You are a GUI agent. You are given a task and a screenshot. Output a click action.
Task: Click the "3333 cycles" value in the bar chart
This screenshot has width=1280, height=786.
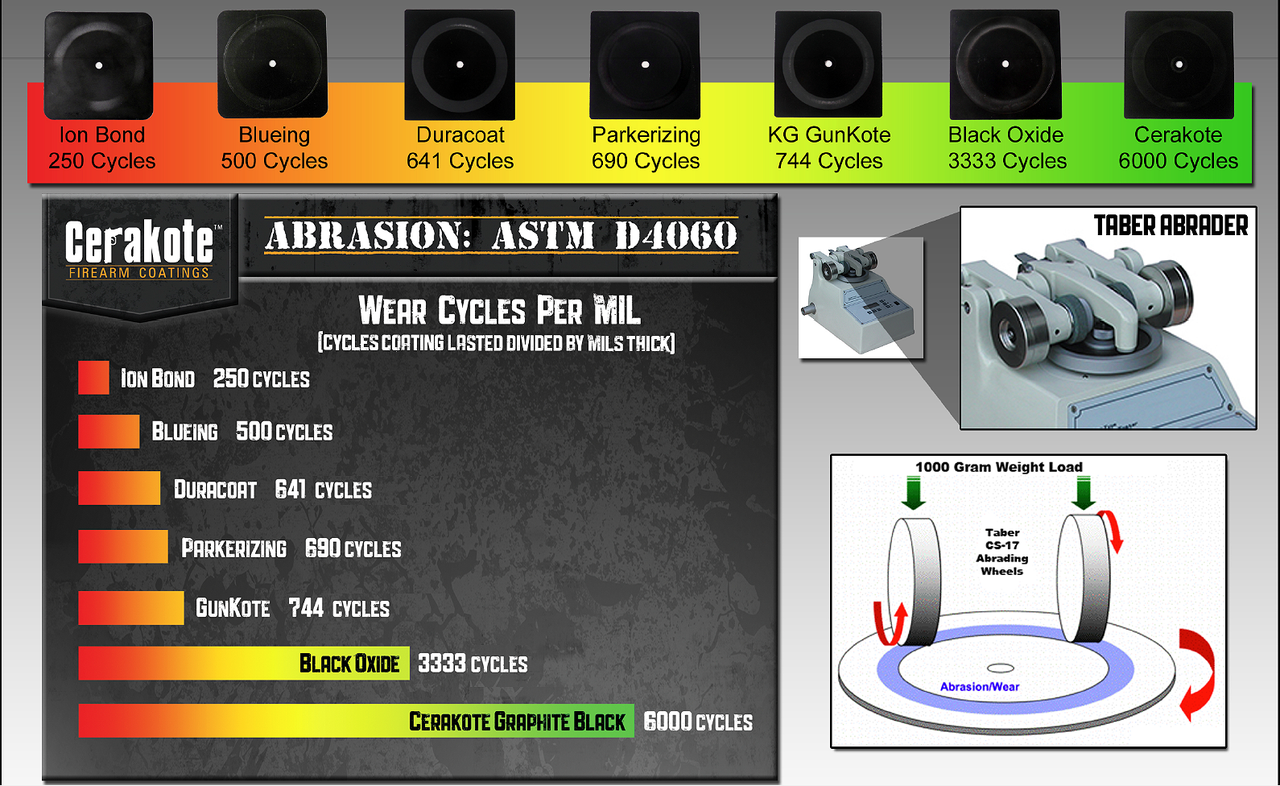(x=473, y=664)
